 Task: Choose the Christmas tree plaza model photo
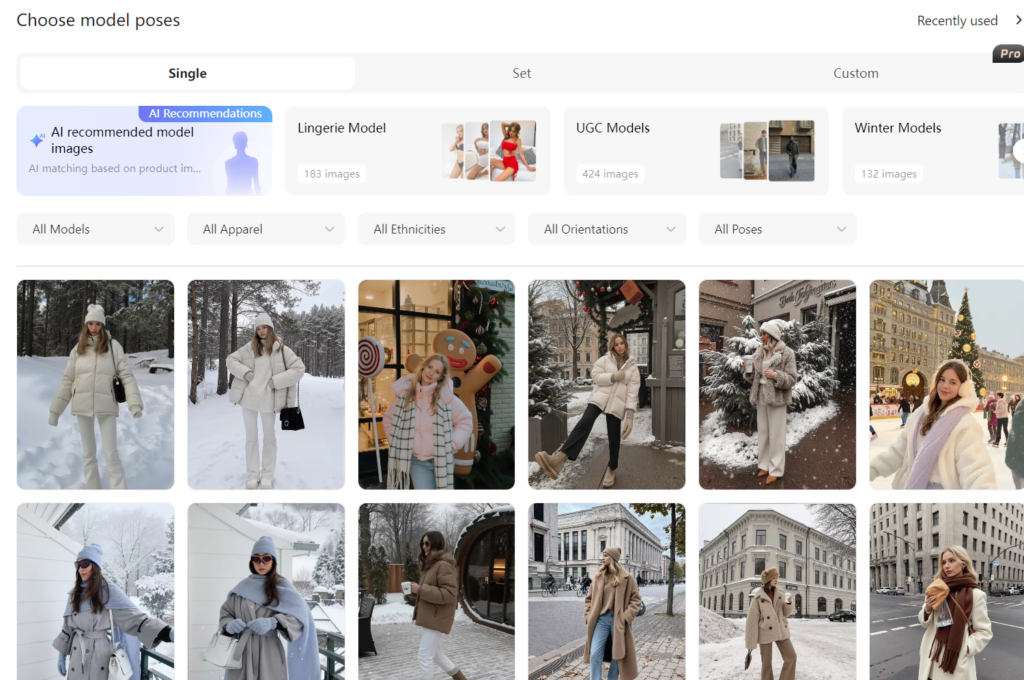pyautogui.click(x=946, y=385)
